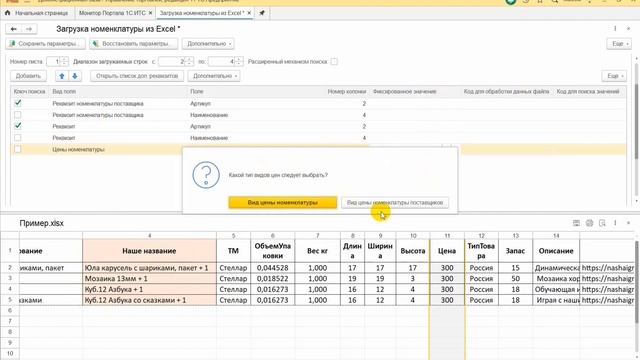Tick search key for Реквизит Наименование row
This screenshot has height=360, width=640.
pyautogui.click(x=18, y=138)
